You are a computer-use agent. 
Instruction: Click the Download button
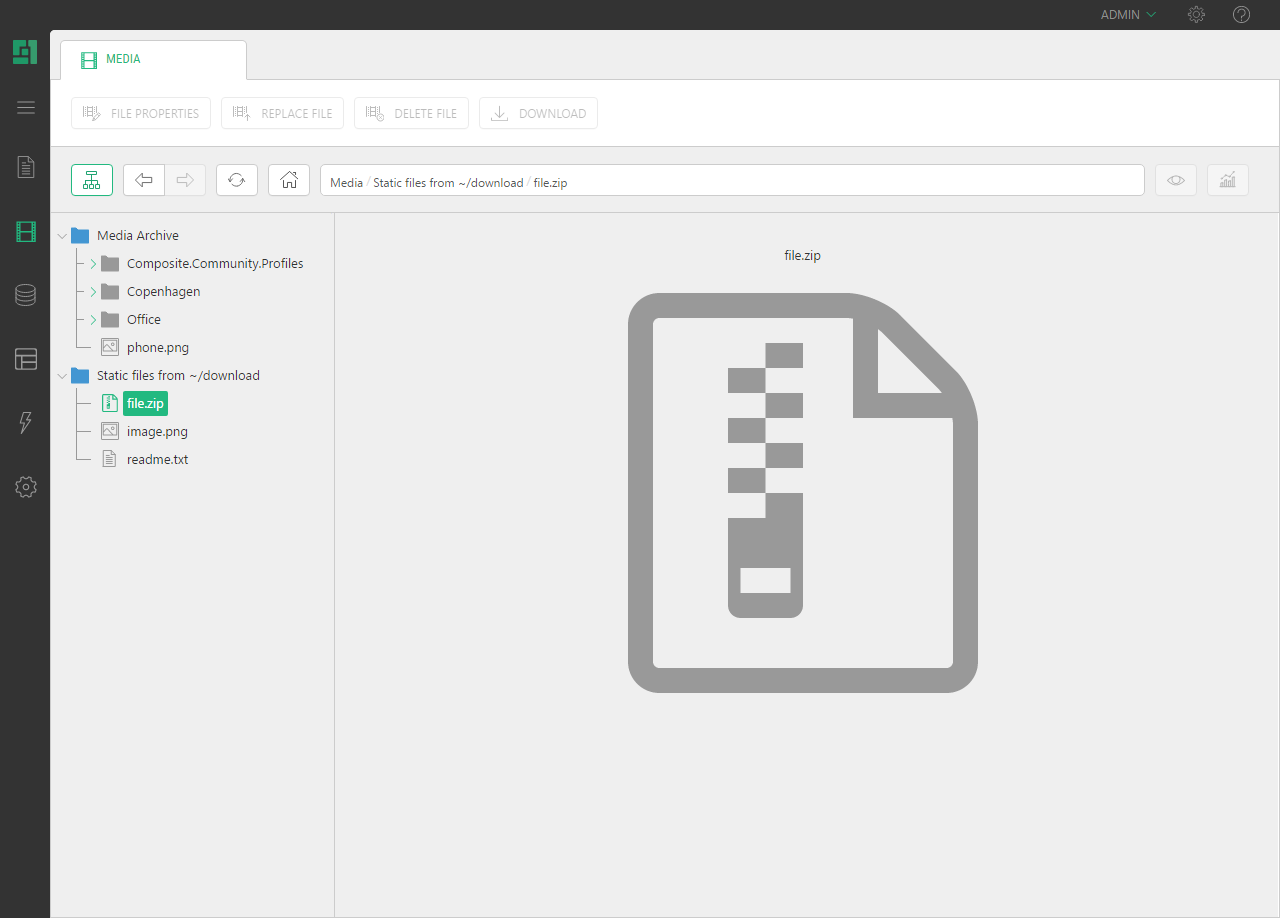(538, 114)
